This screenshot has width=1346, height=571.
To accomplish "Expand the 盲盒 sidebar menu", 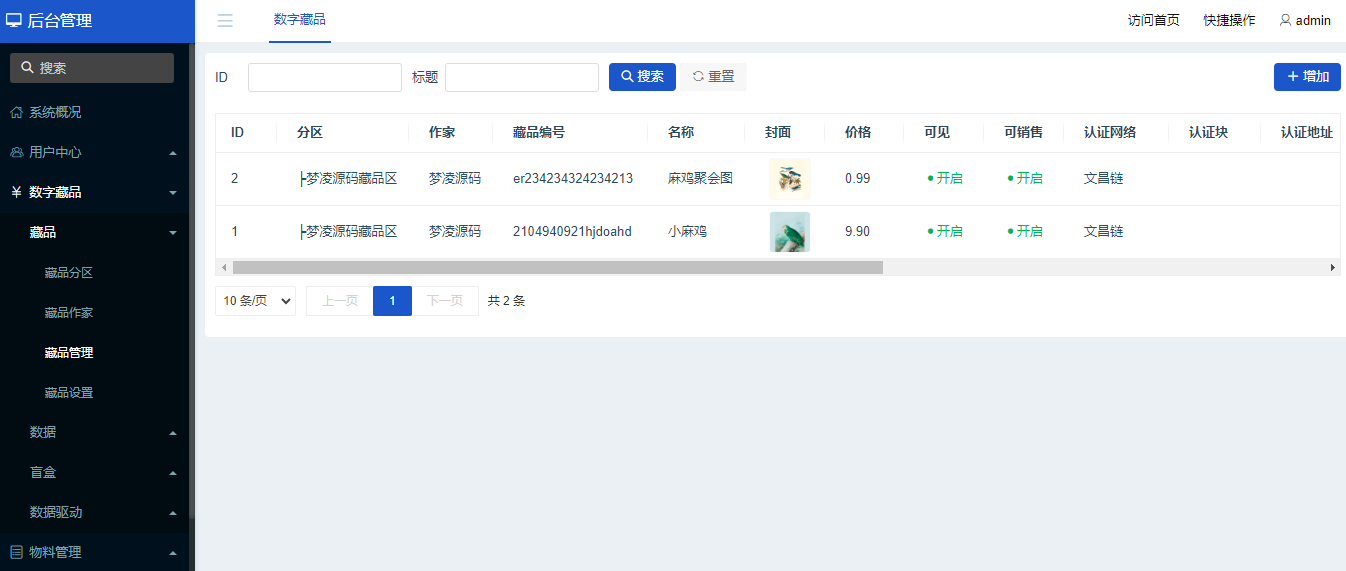I will (x=100, y=472).
